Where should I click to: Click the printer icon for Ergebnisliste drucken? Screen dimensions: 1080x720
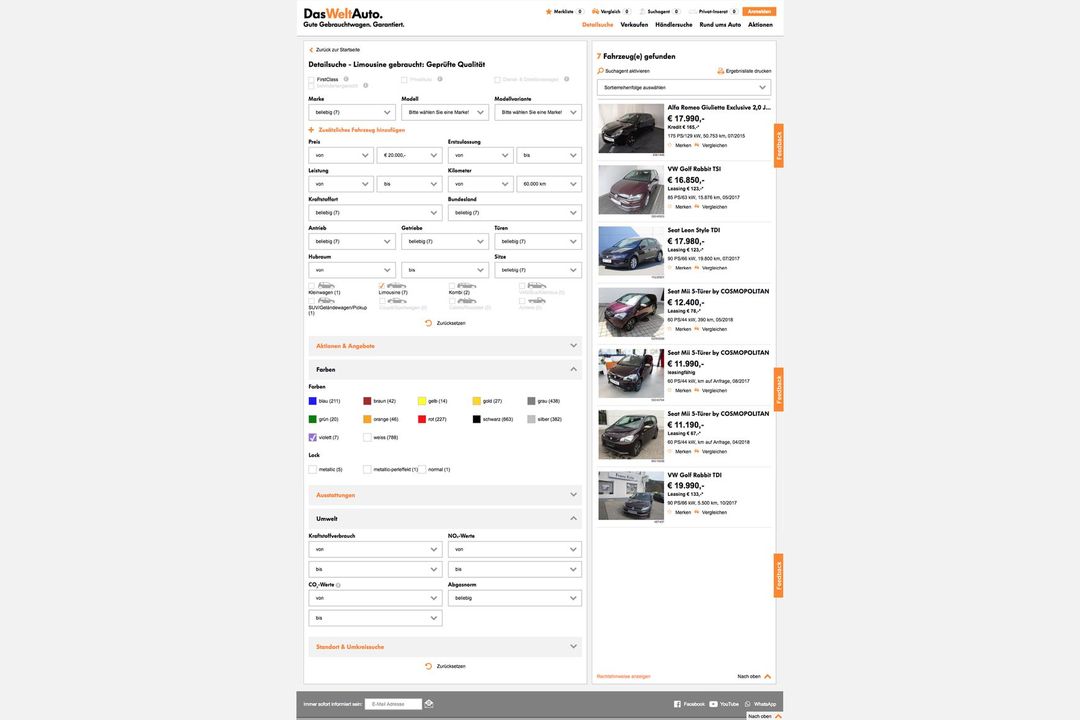pos(718,69)
